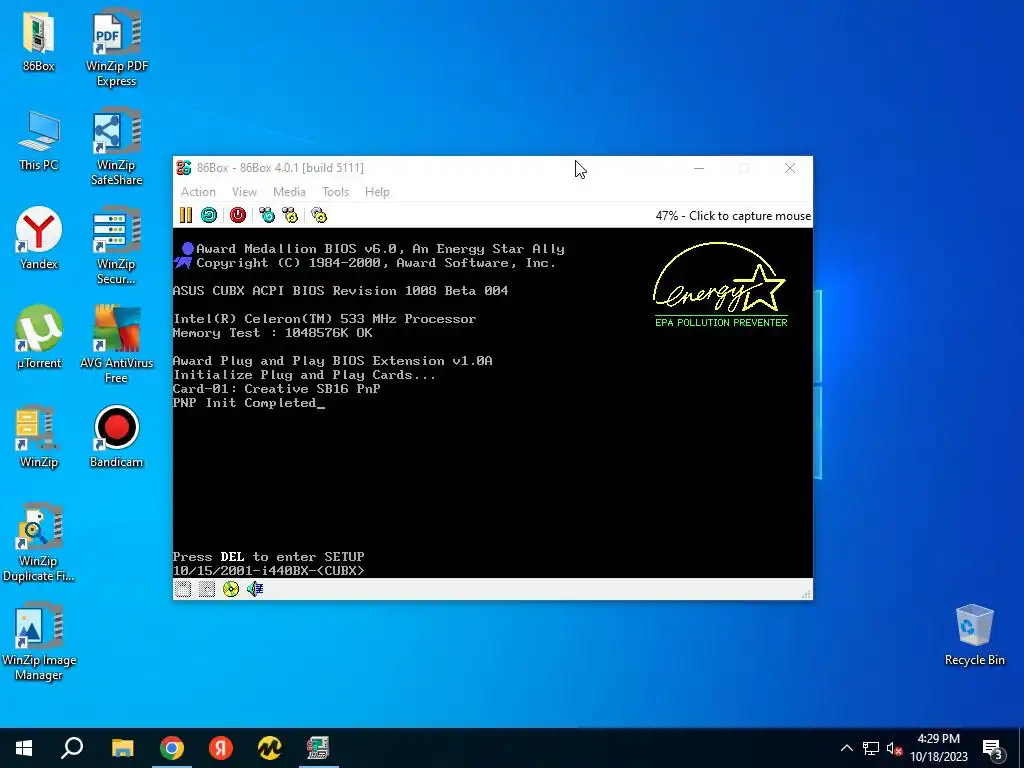Click second floppy drive status bar icon
Image resolution: width=1024 pixels, height=768 pixels.
click(206, 589)
